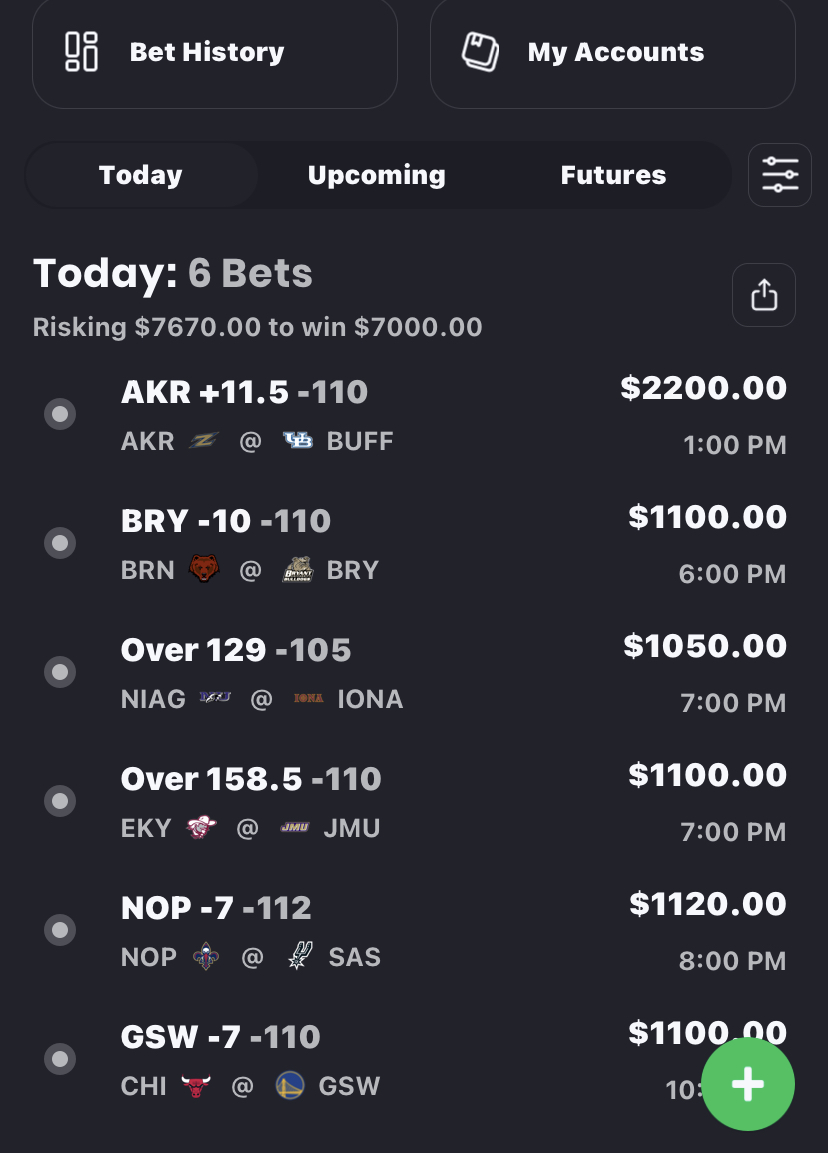This screenshot has height=1153, width=828.
Task: Switch to the Futures tab
Action: [x=613, y=175]
